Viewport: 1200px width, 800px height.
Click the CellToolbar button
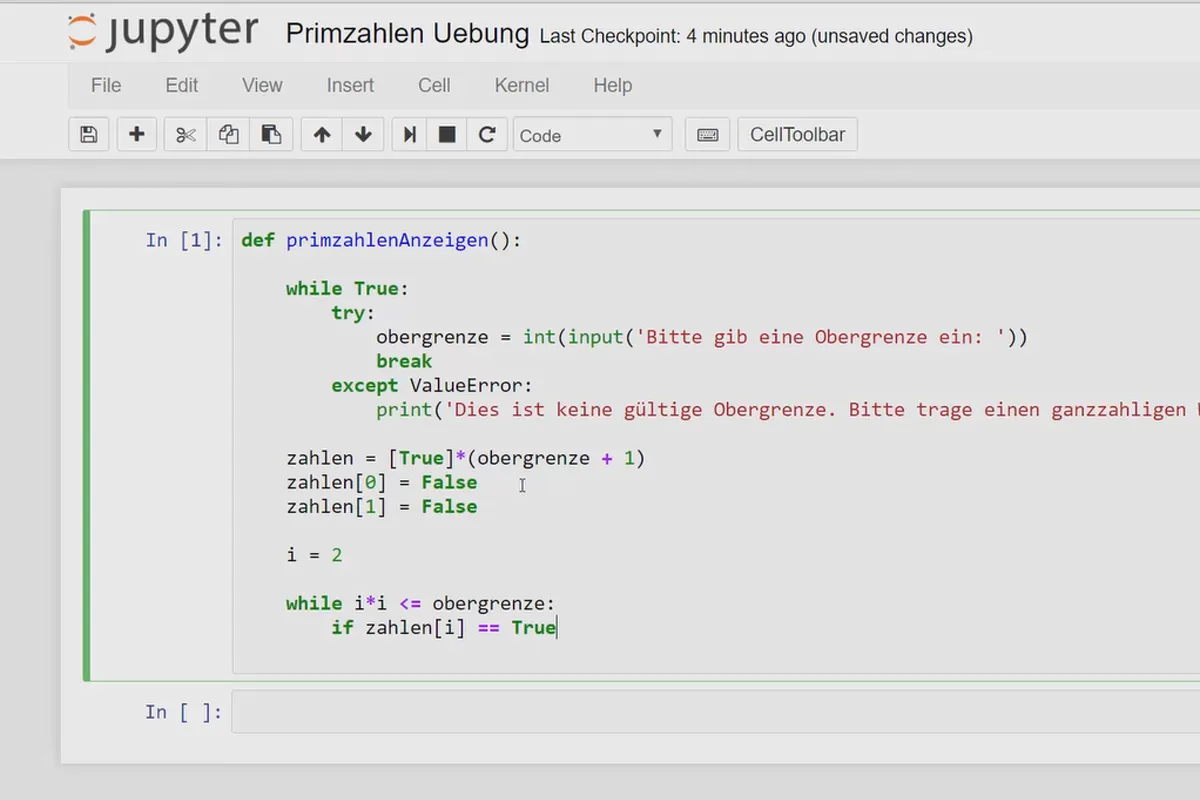797,135
